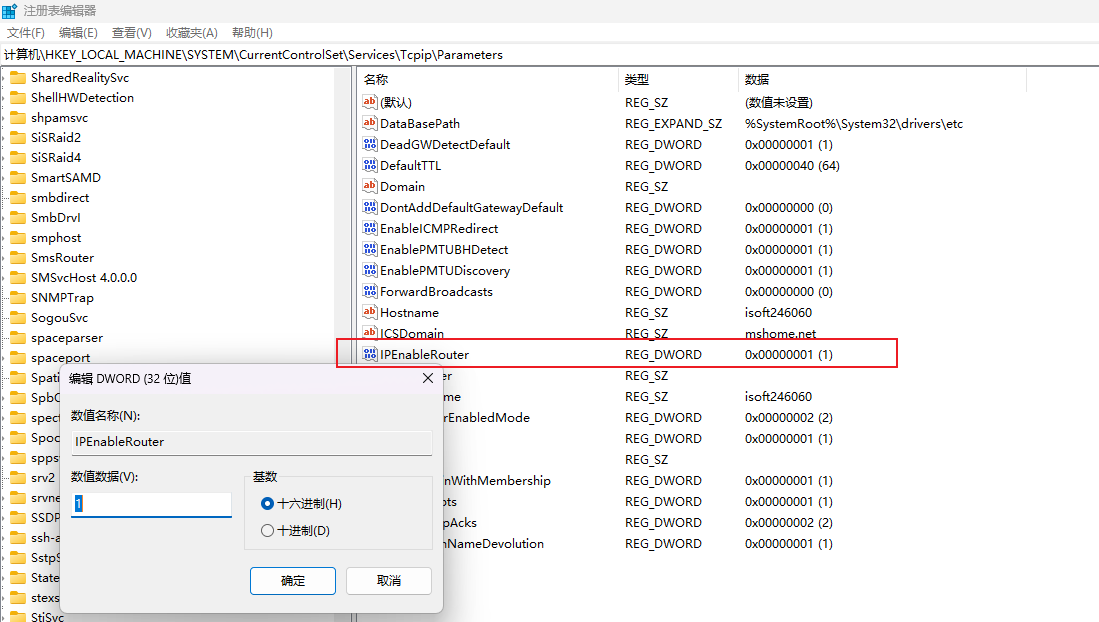This screenshot has height=622, width=1099.
Task: Click the Hostname string value icon
Action: (369, 312)
